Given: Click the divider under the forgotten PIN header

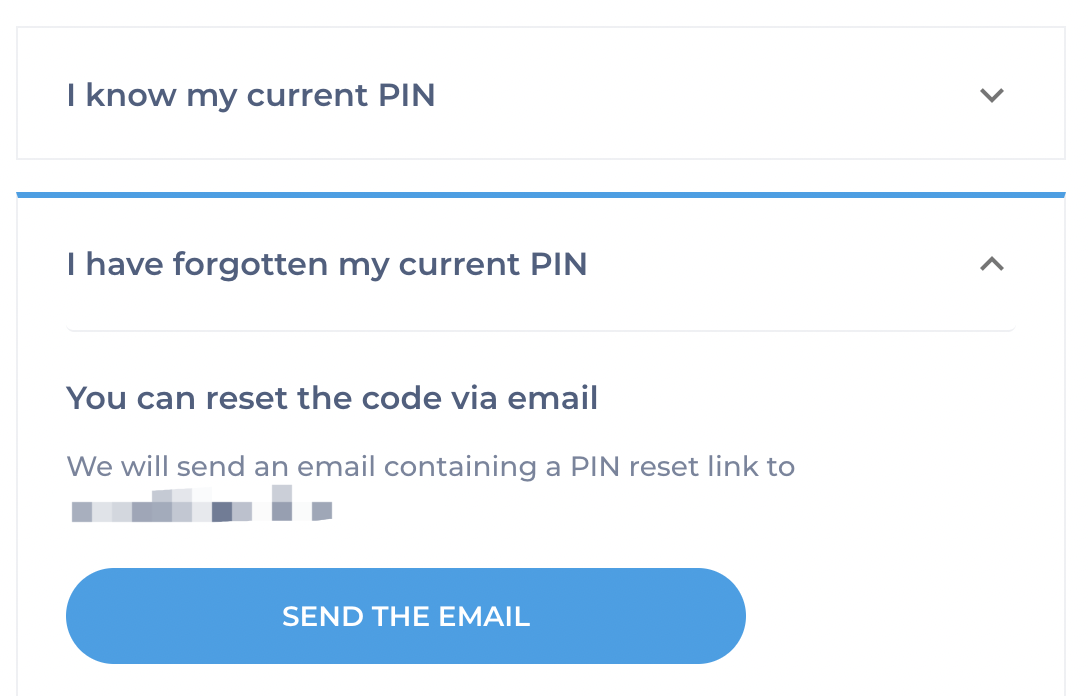Looking at the screenshot, I should pyautogui.click(x=540, y=327).
